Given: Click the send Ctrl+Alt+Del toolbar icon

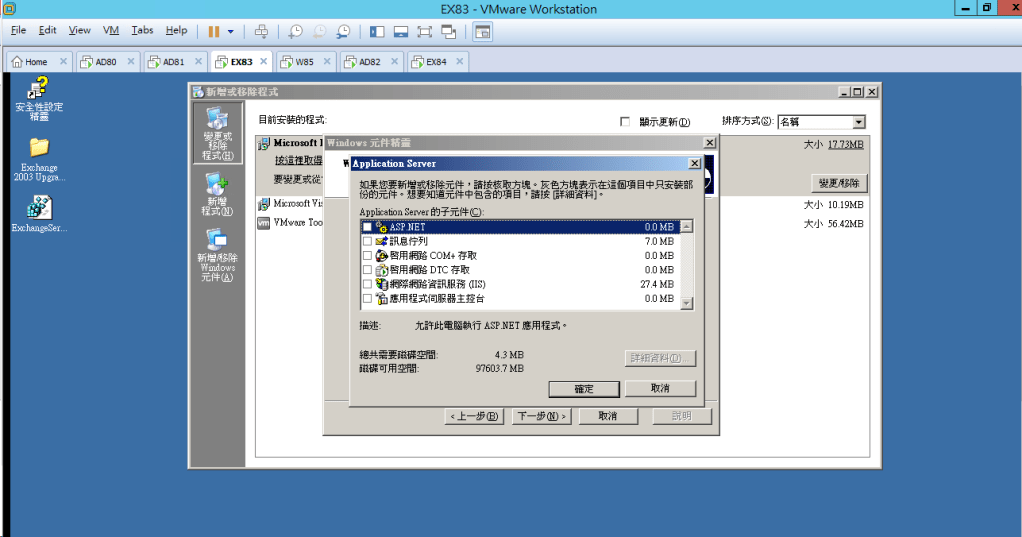Looking at the screenshot, I should coord(261,31).
